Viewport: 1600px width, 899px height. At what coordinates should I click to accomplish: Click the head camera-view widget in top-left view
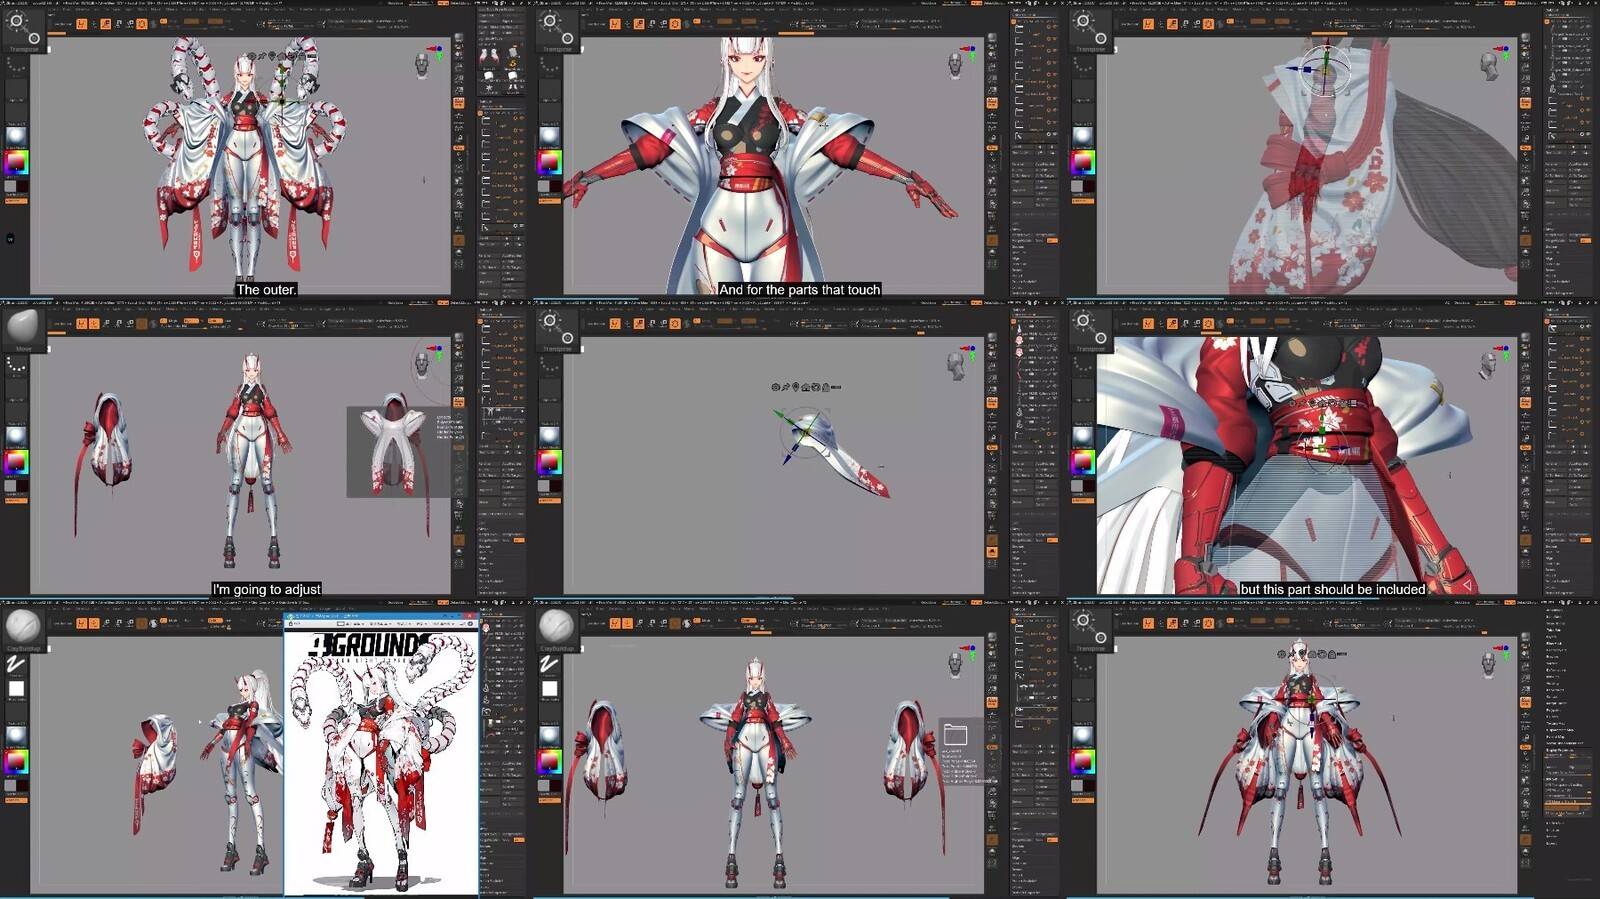421,67
